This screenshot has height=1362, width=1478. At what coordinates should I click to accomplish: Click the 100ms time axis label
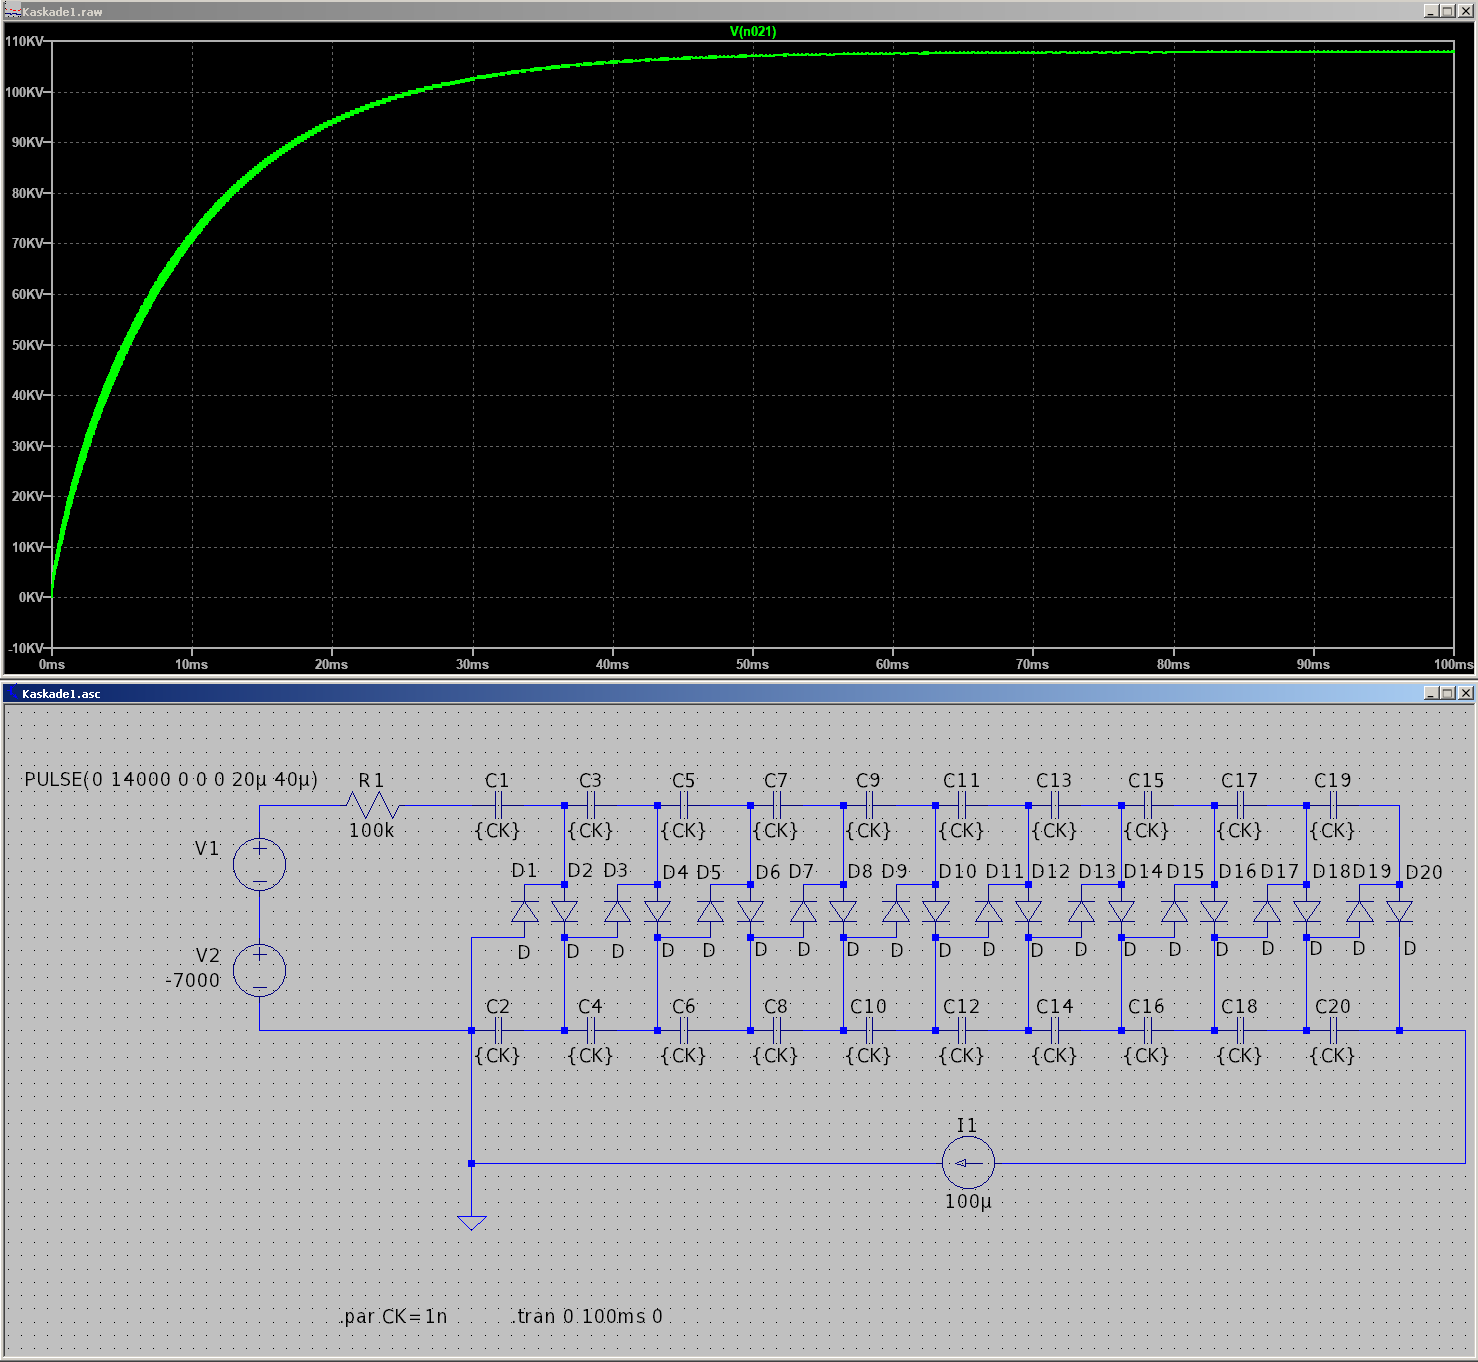(1453, 664)
